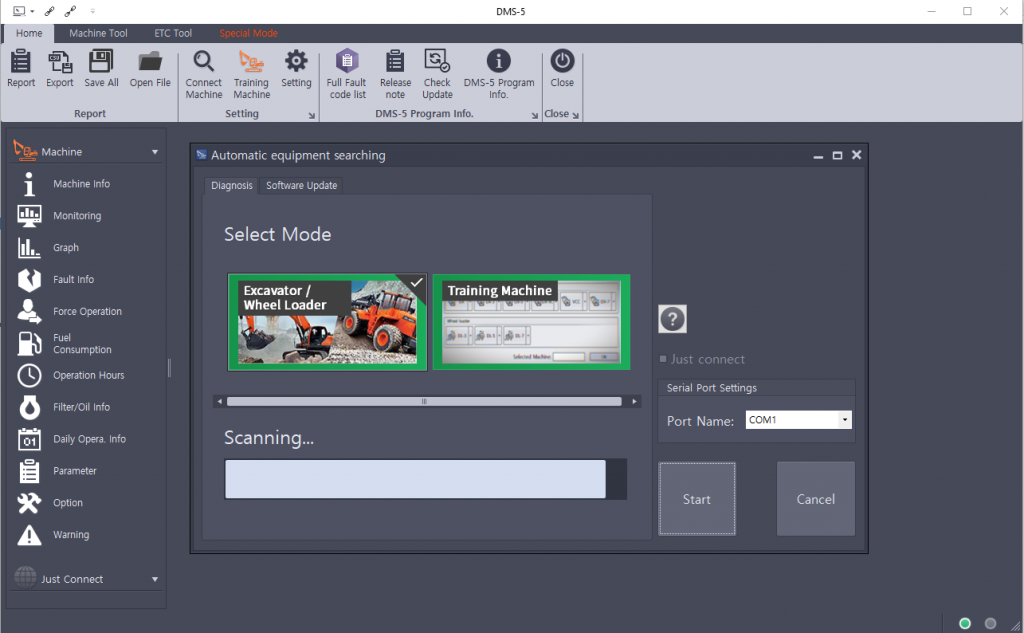Toggle the Just connect checkbox
This screenshot has height=633, width=1024.
tap(663, 360)
